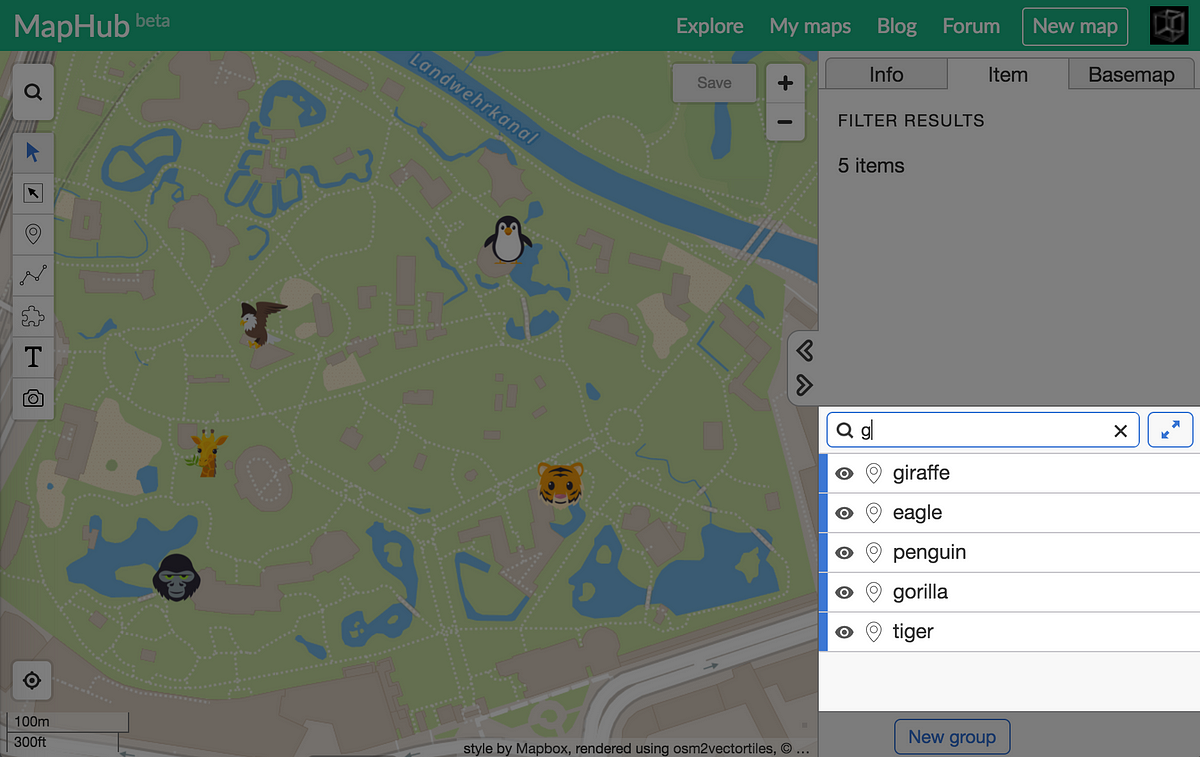Click the New map button
Screen dimensions: 1200x757
click(x=1075, y=26)
